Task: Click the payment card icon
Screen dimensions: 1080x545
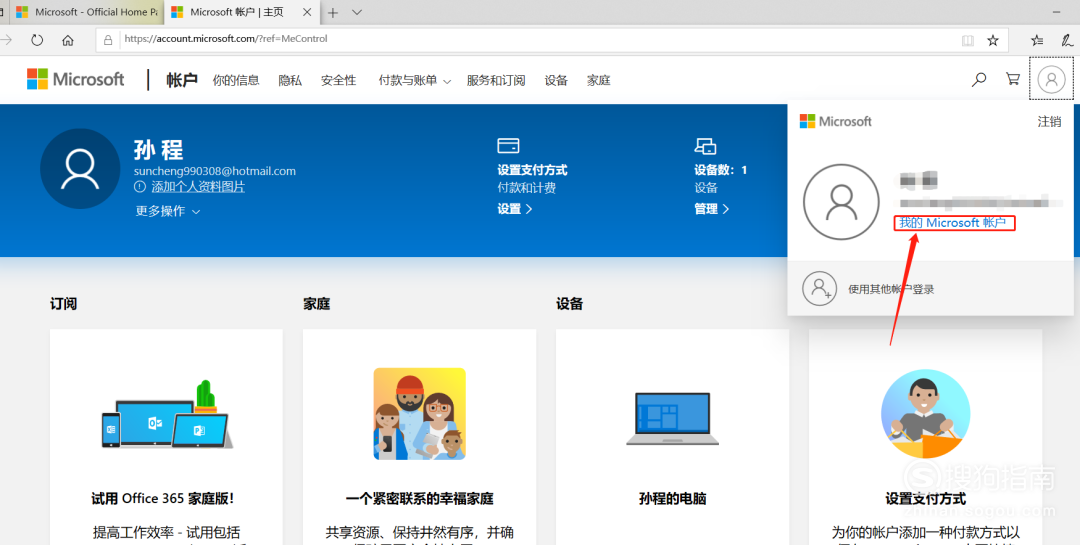Action: pos(508,146)
